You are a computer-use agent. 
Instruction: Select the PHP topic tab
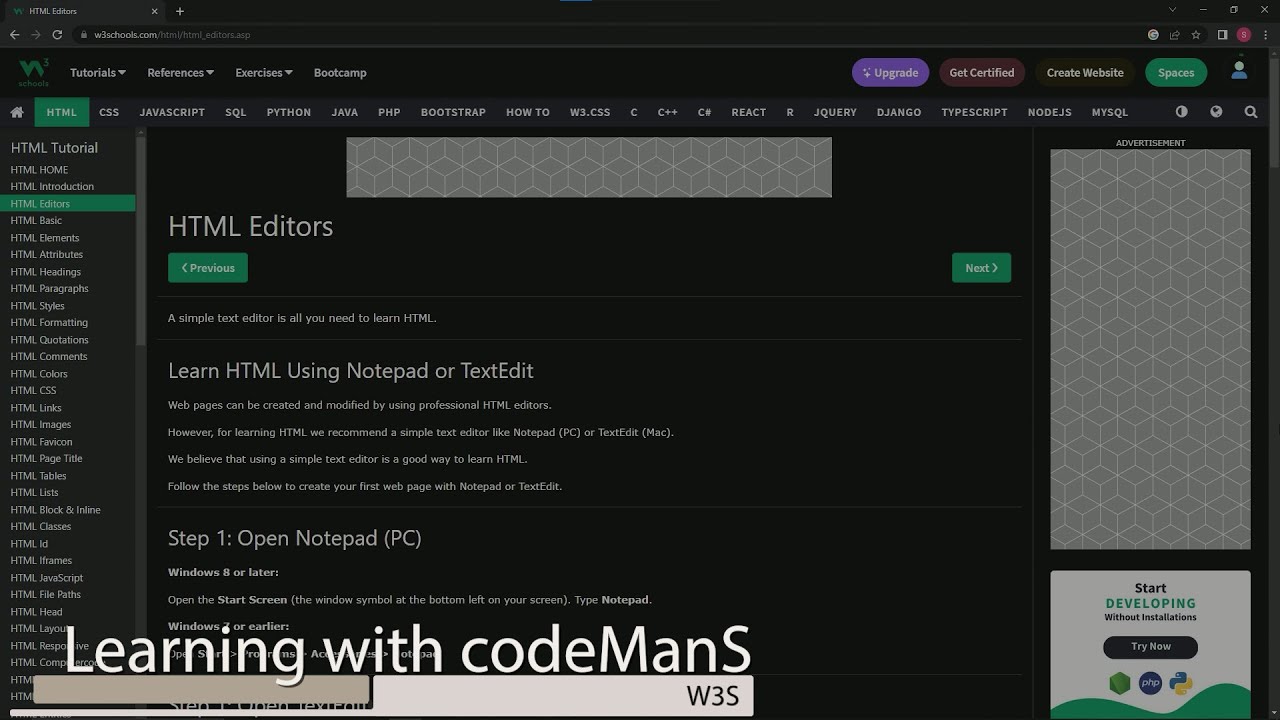pyautogui.click(x=389, y=112)
